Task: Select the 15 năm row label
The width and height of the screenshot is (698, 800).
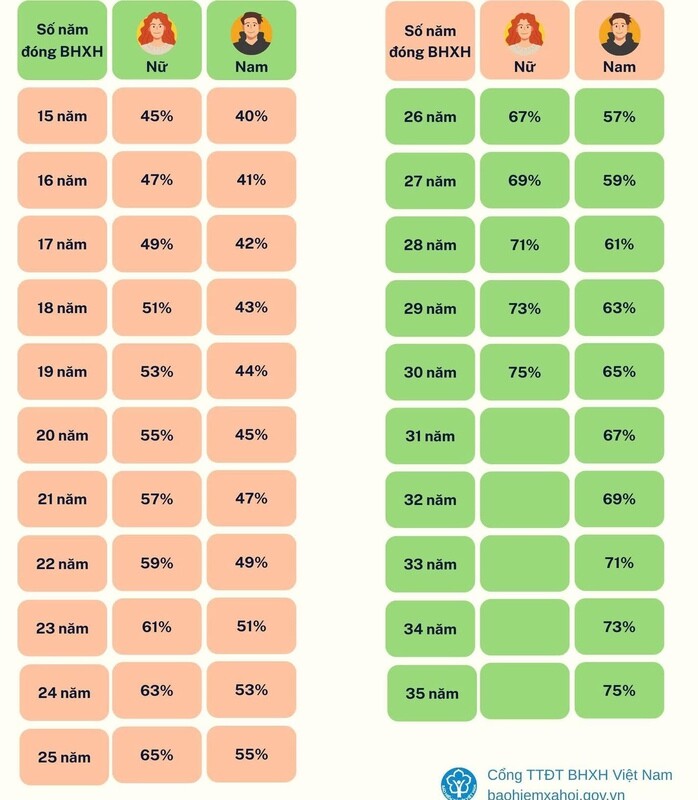Action: coord(62,116)
